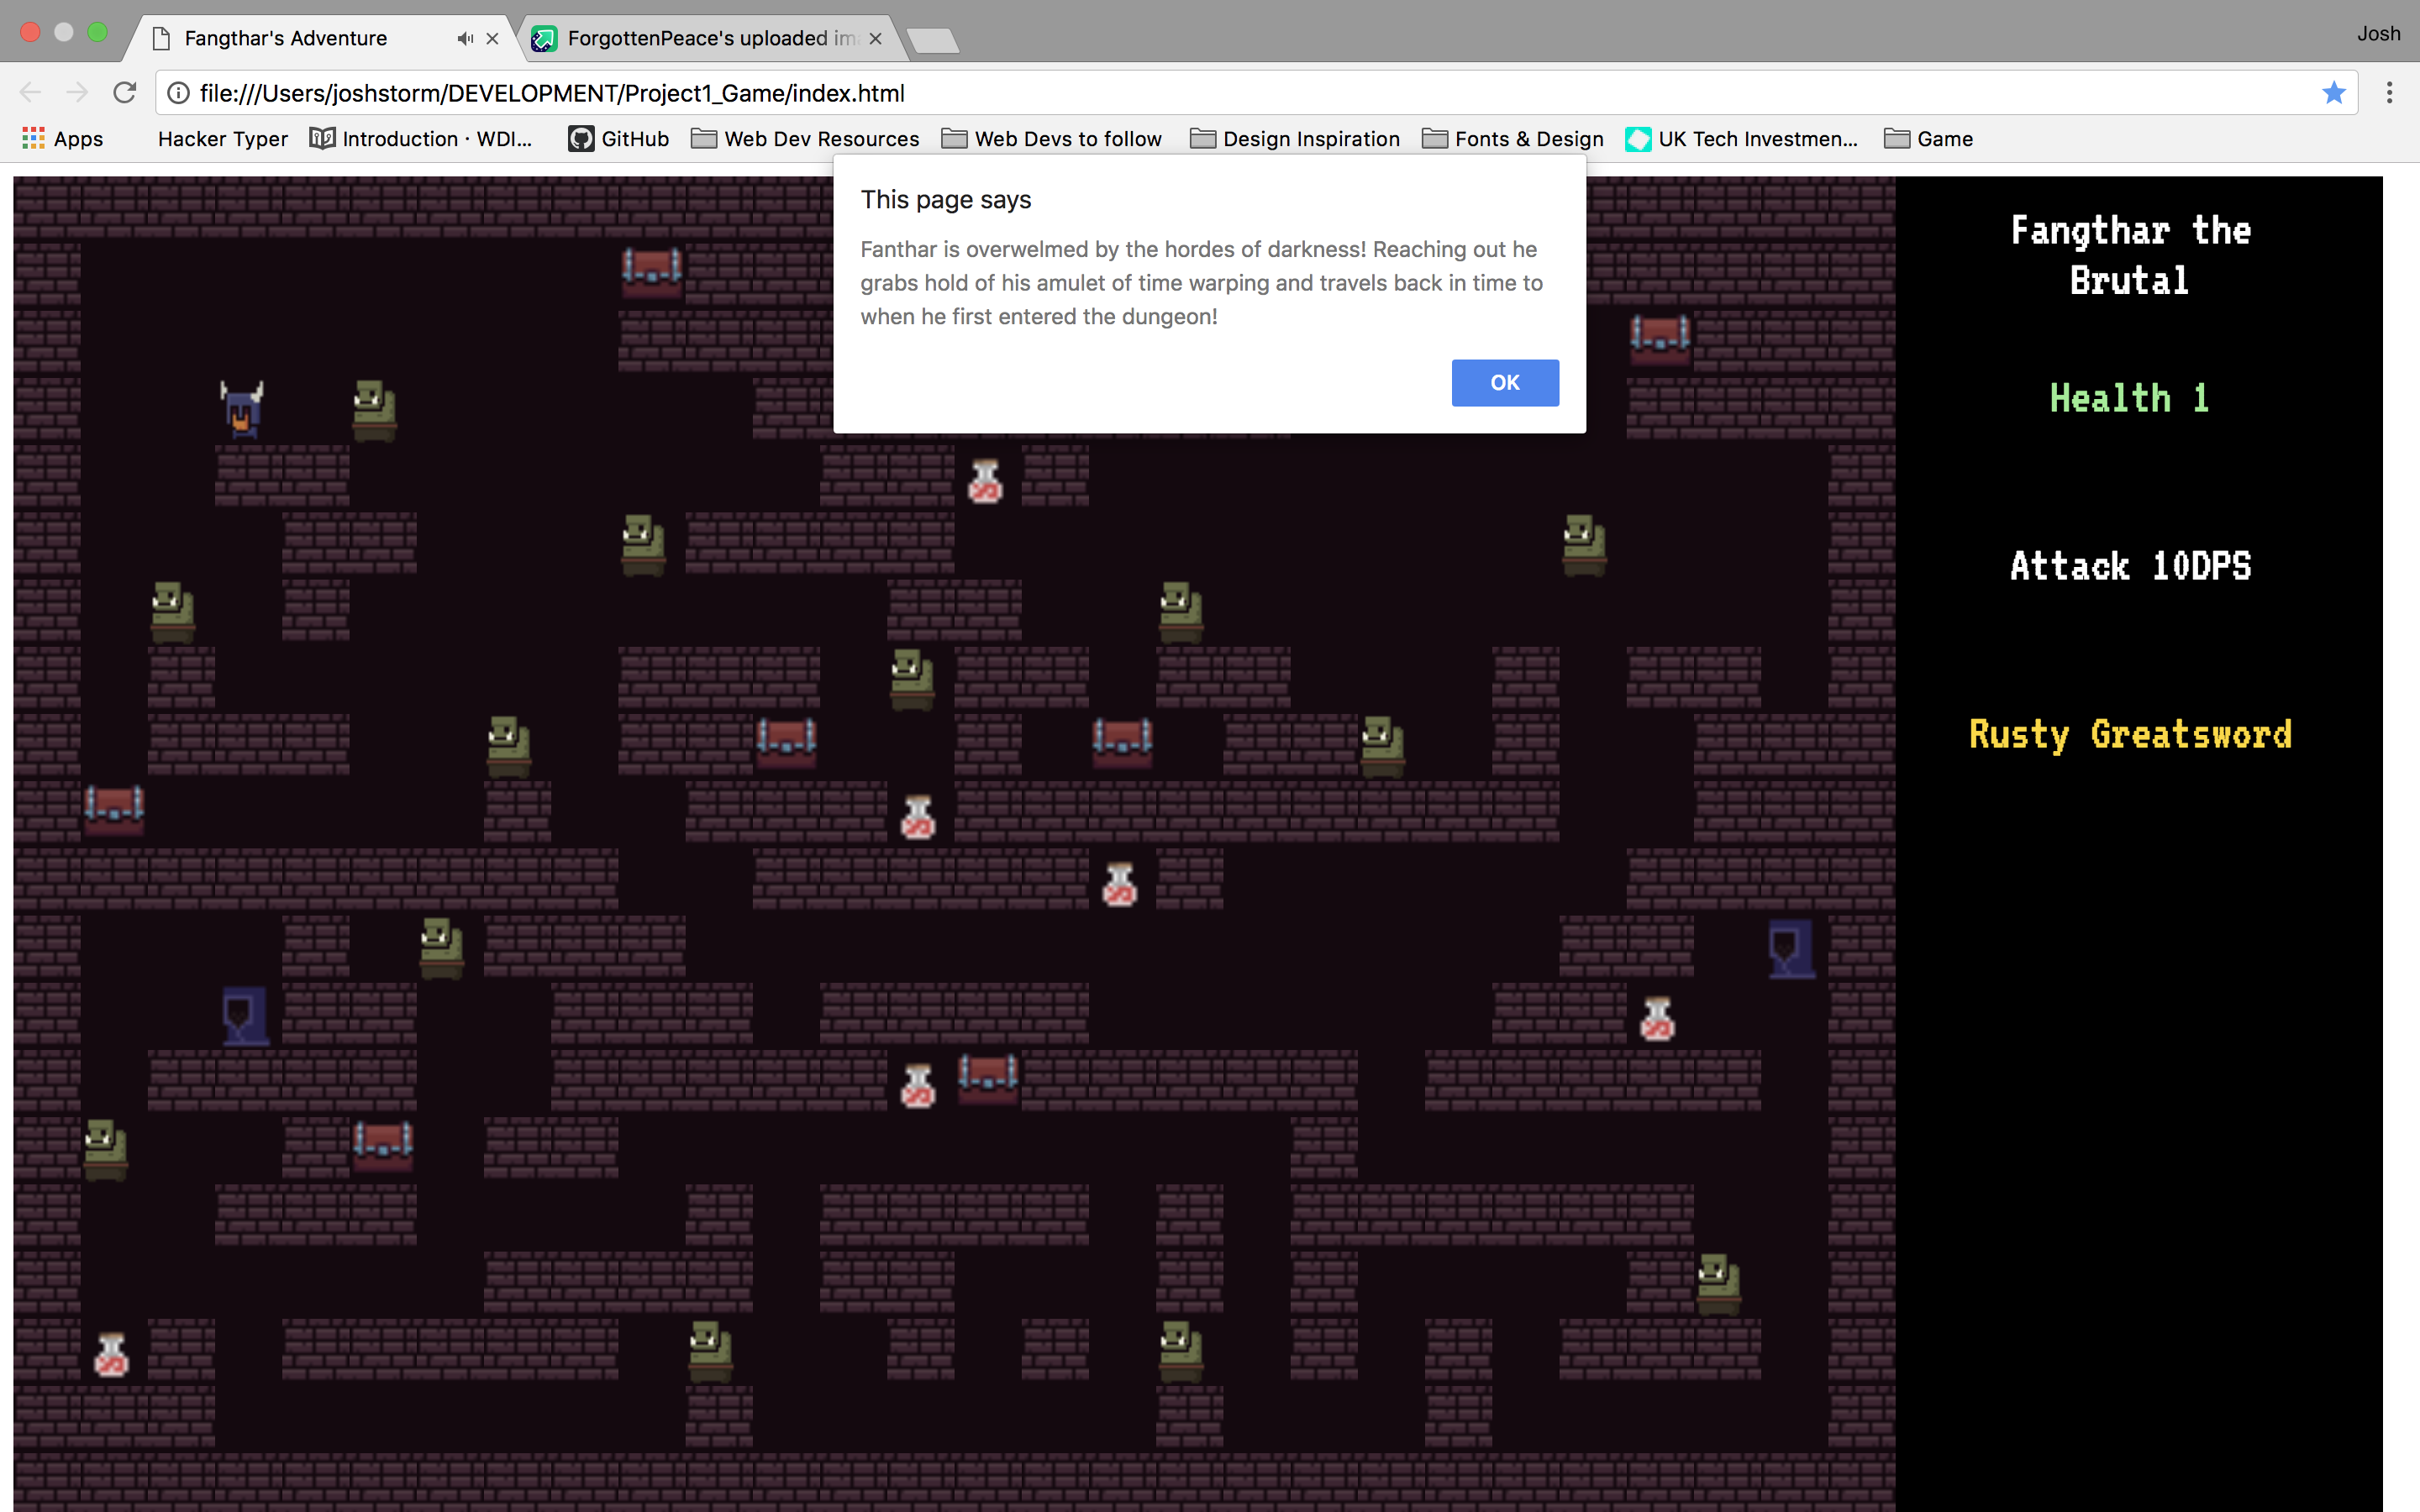Mute audio icon on Fangthar's Adventure tab

465,39
